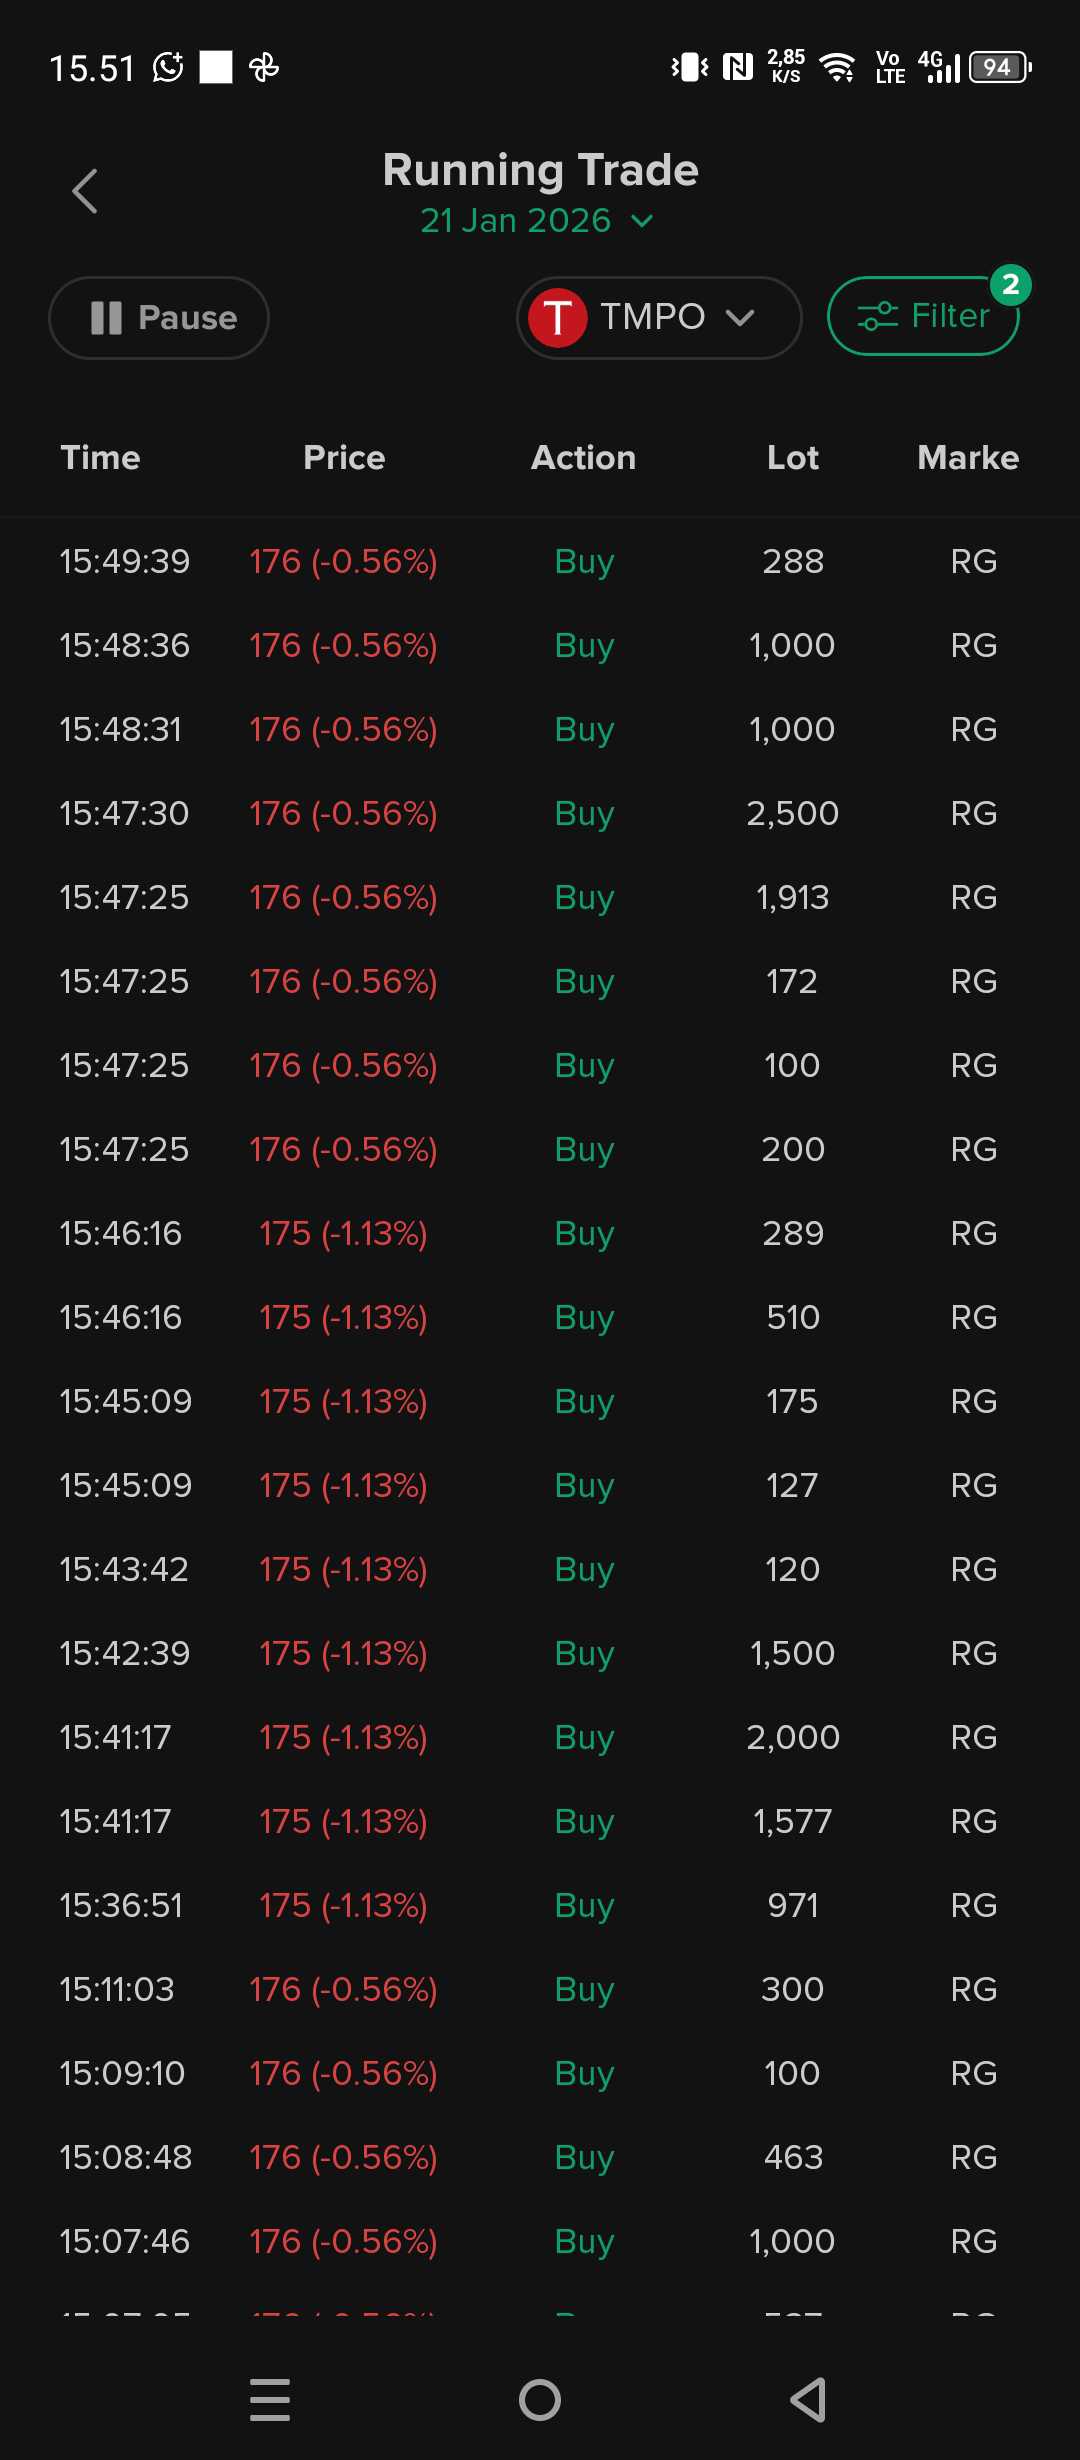Sort by the Price column header
The width and height of the screenshot is (1080, 2460).
coord(344,457)
